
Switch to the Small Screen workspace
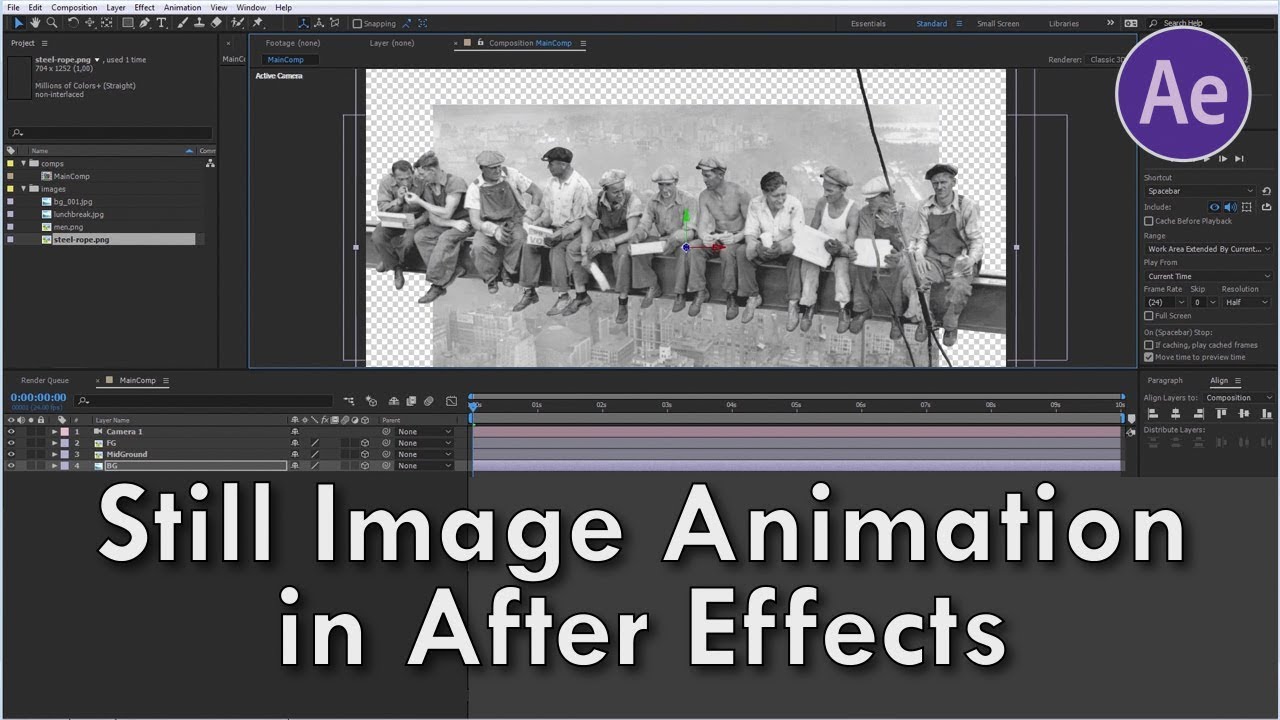click(998, 24)
